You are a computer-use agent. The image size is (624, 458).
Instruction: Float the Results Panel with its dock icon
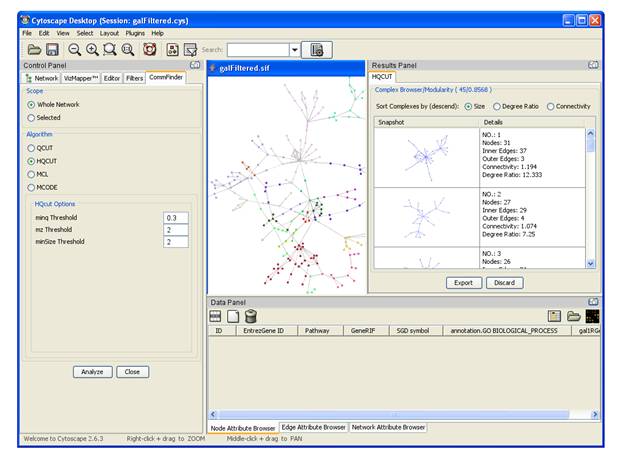(593, 65)
